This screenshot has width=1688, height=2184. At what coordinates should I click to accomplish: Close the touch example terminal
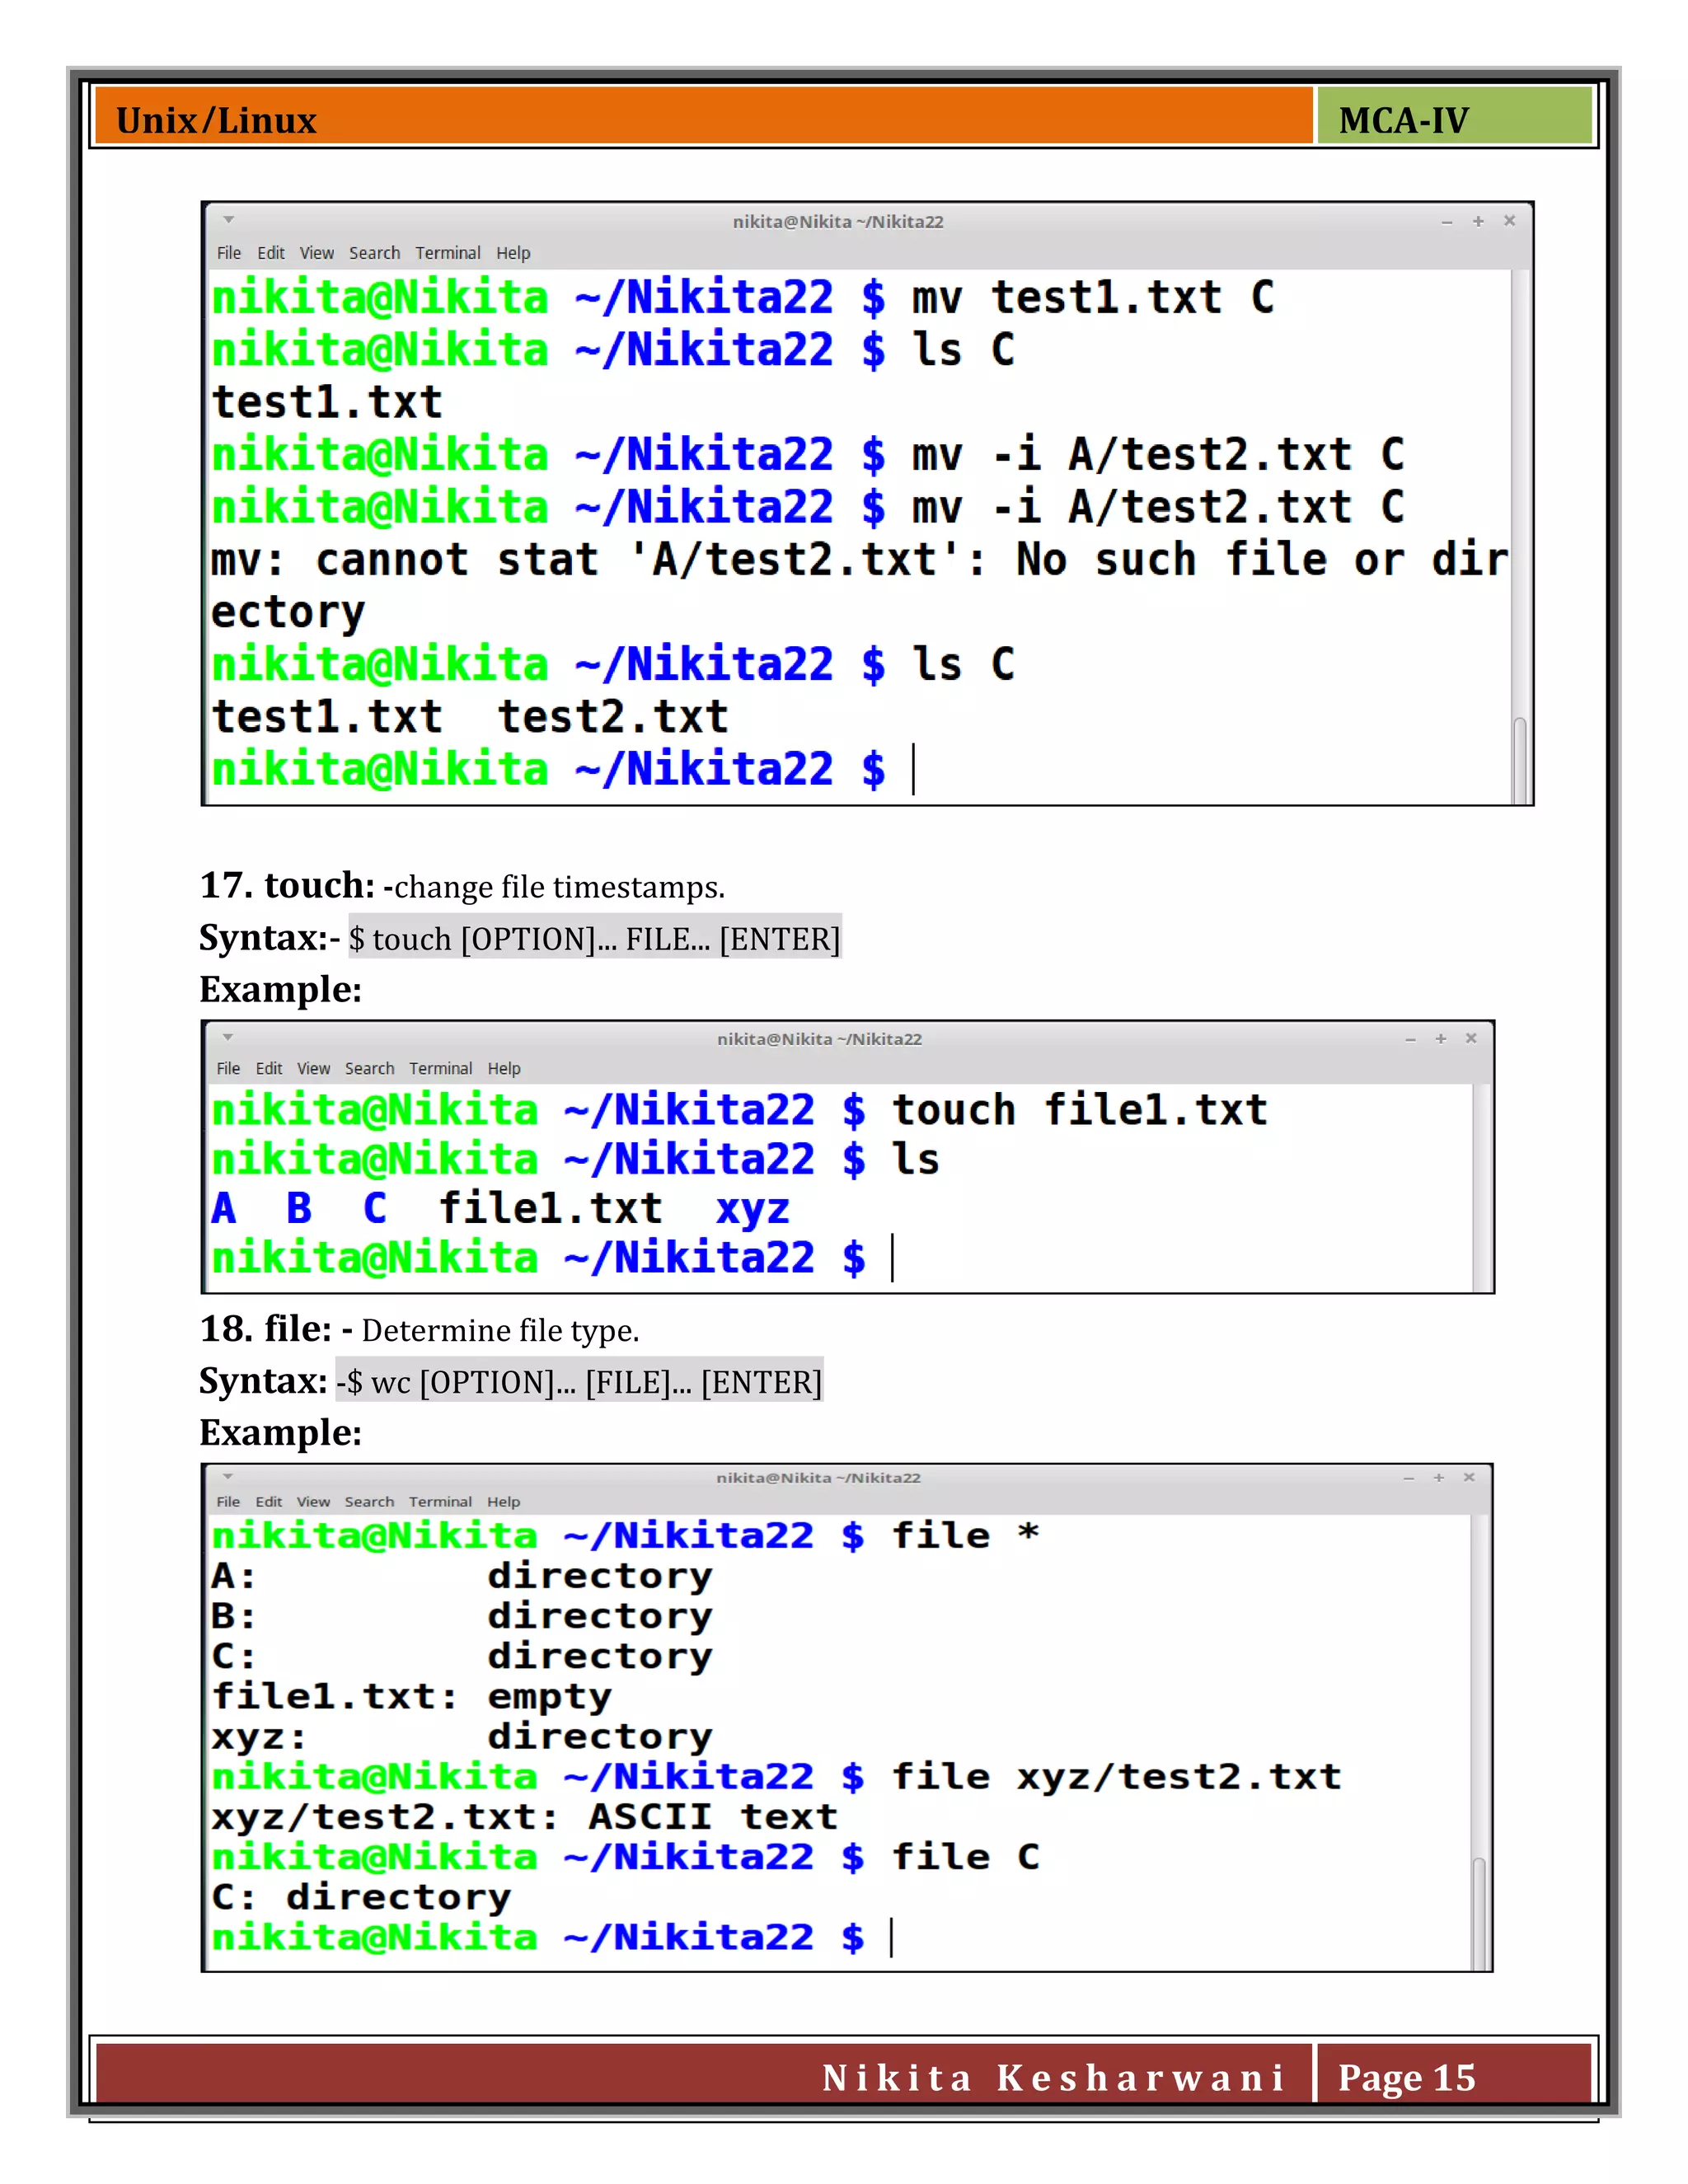(1471, 1038)
